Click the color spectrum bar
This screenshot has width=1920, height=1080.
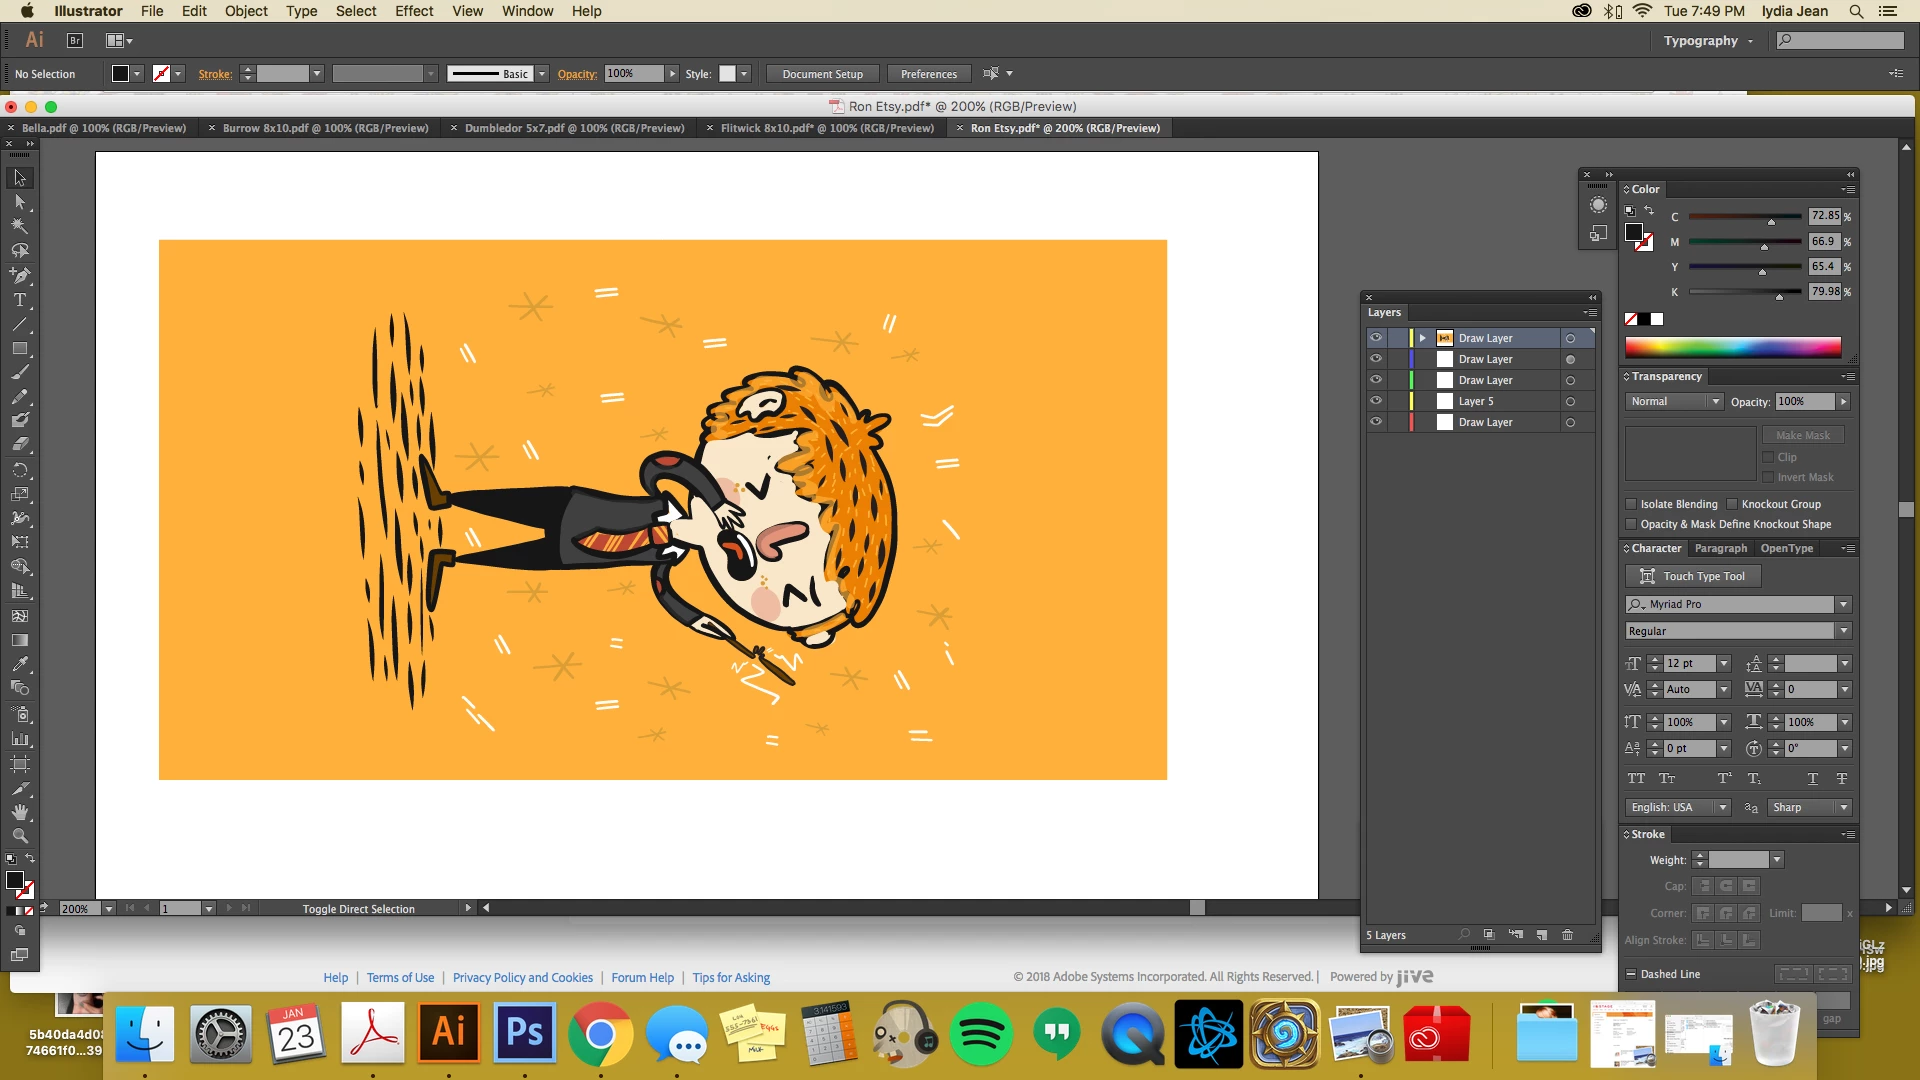point(1732,347)
